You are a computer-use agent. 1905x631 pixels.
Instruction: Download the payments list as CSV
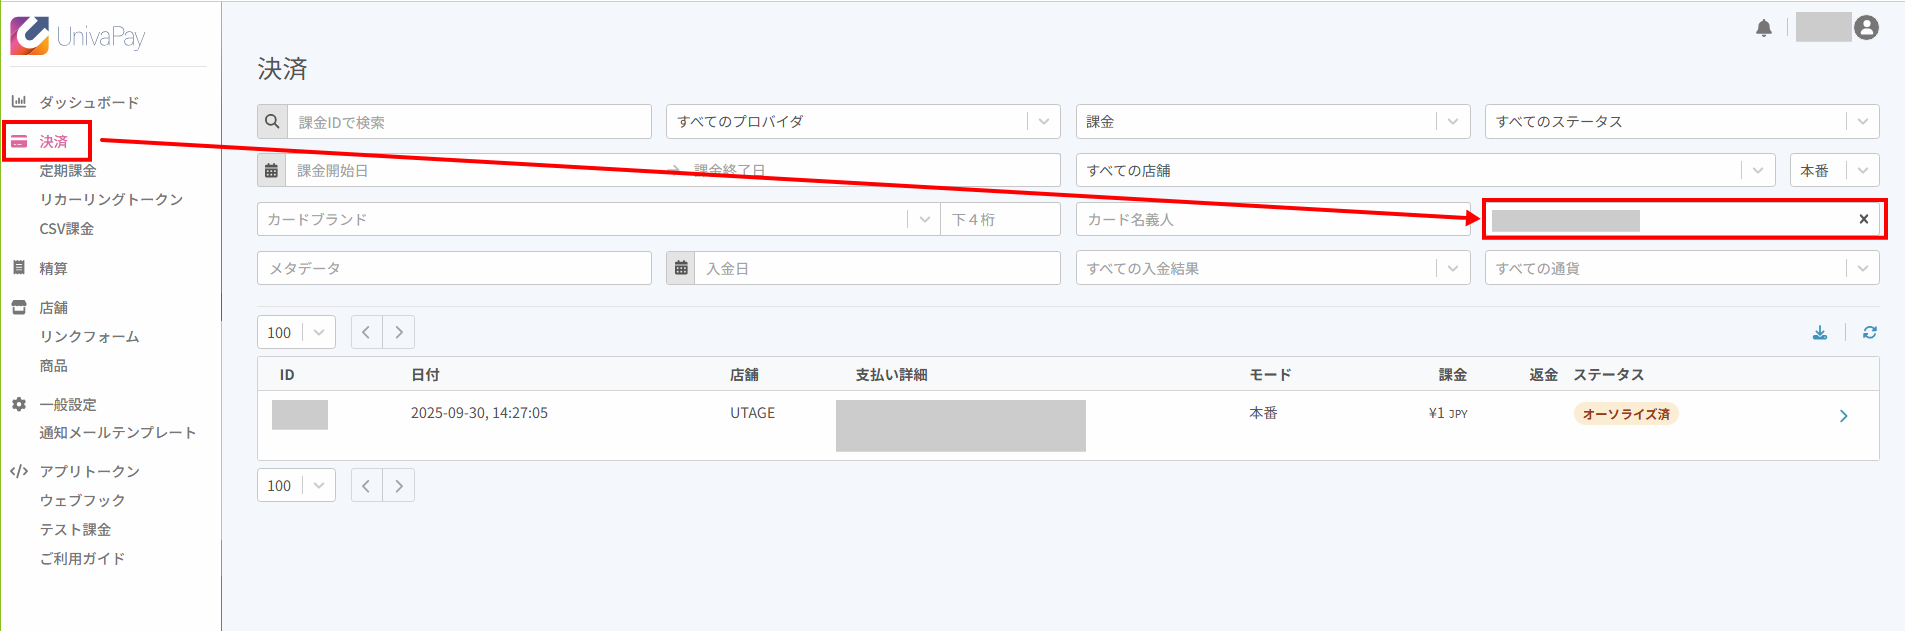click(1820, 332)
